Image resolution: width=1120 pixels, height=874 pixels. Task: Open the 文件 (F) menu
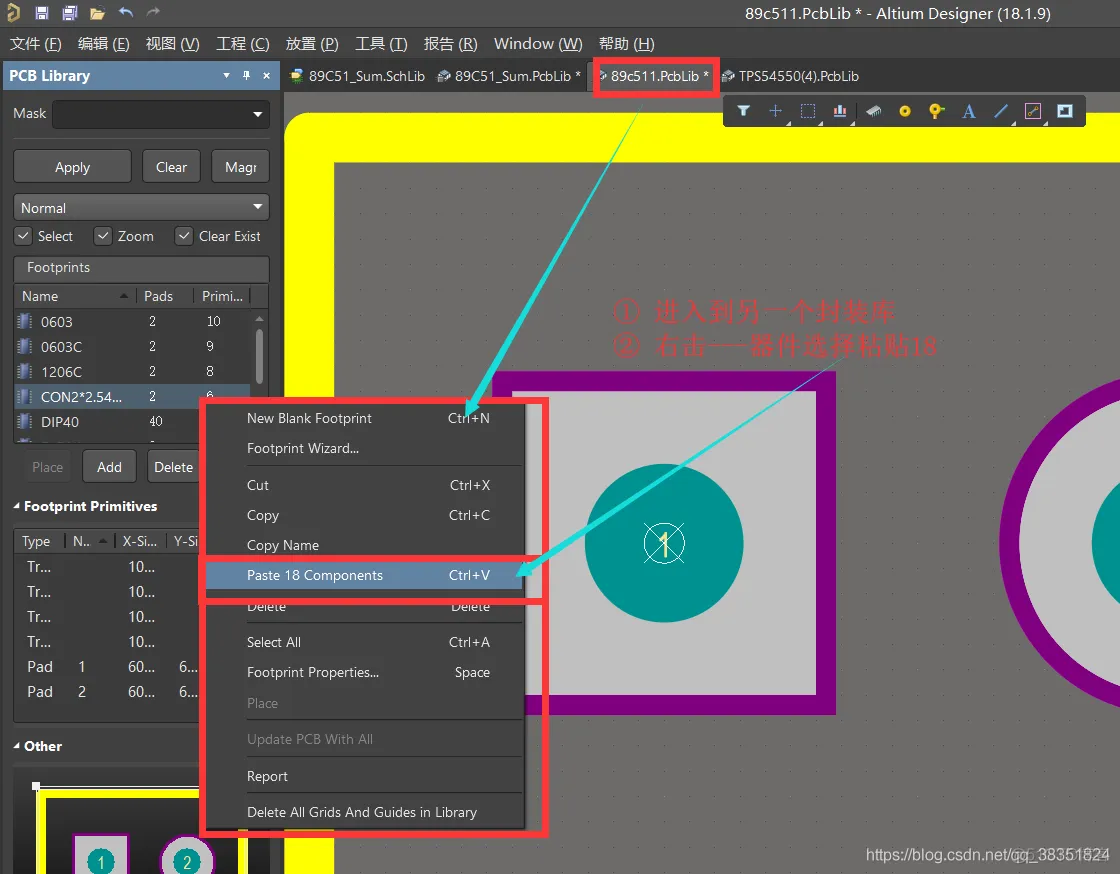click(x=36, y=44)
